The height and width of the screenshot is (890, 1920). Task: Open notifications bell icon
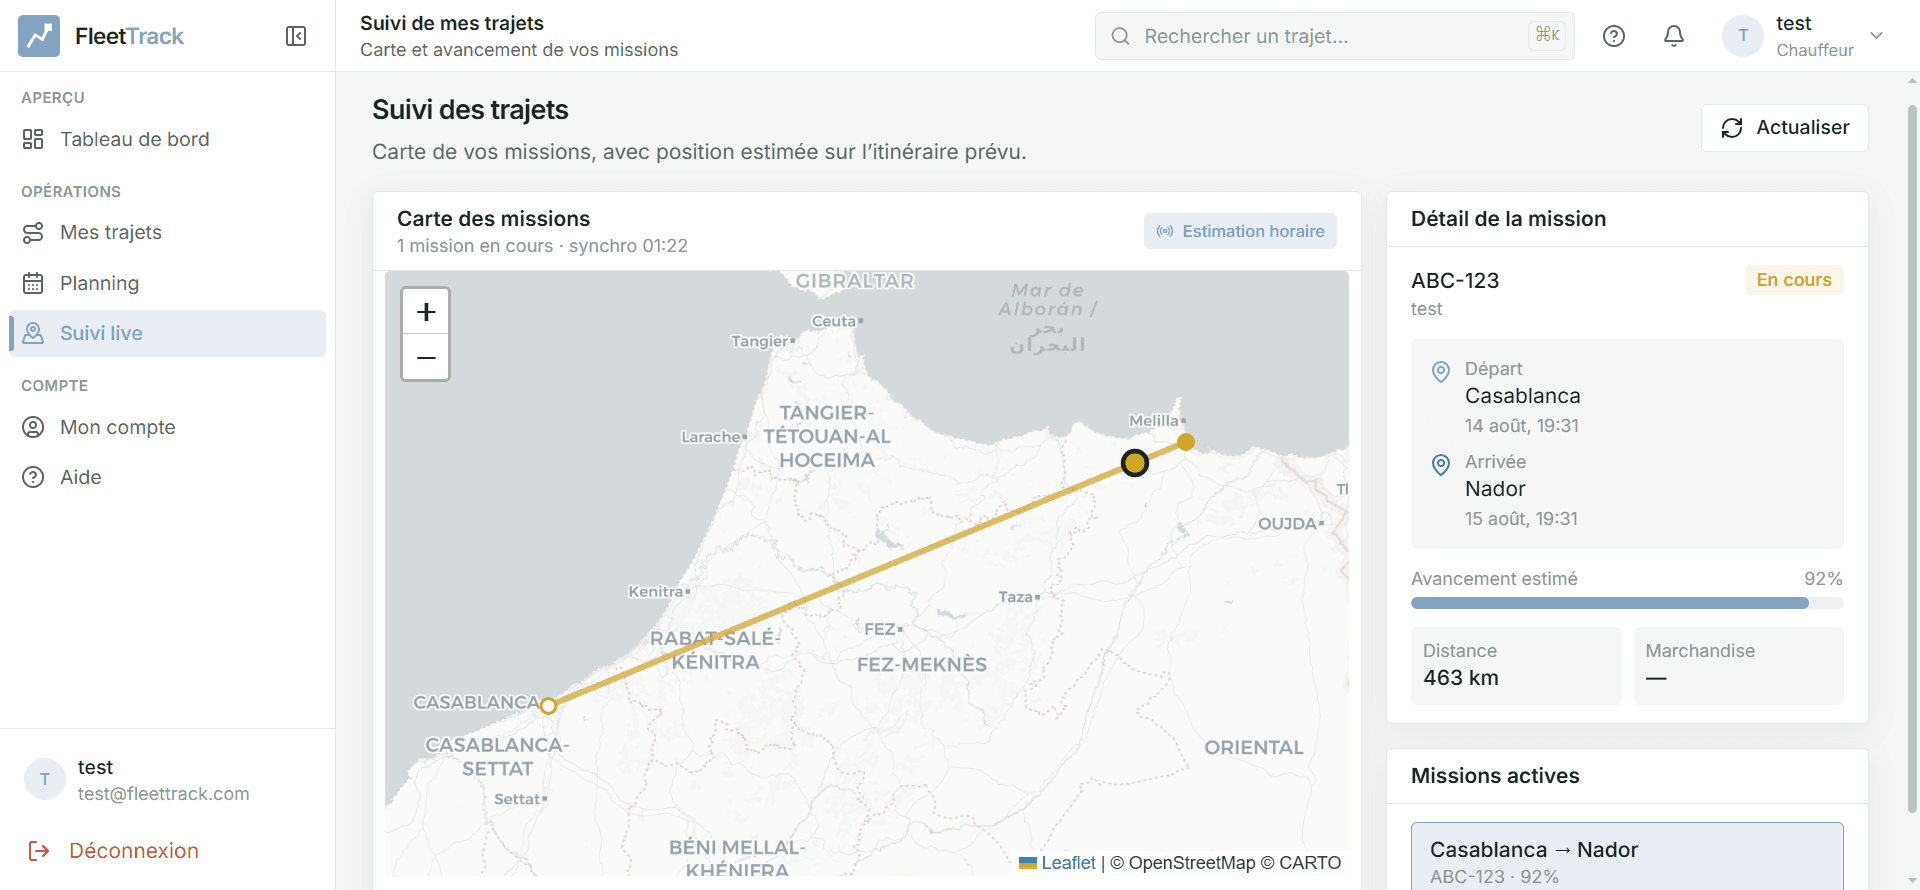pos(1674,36)
